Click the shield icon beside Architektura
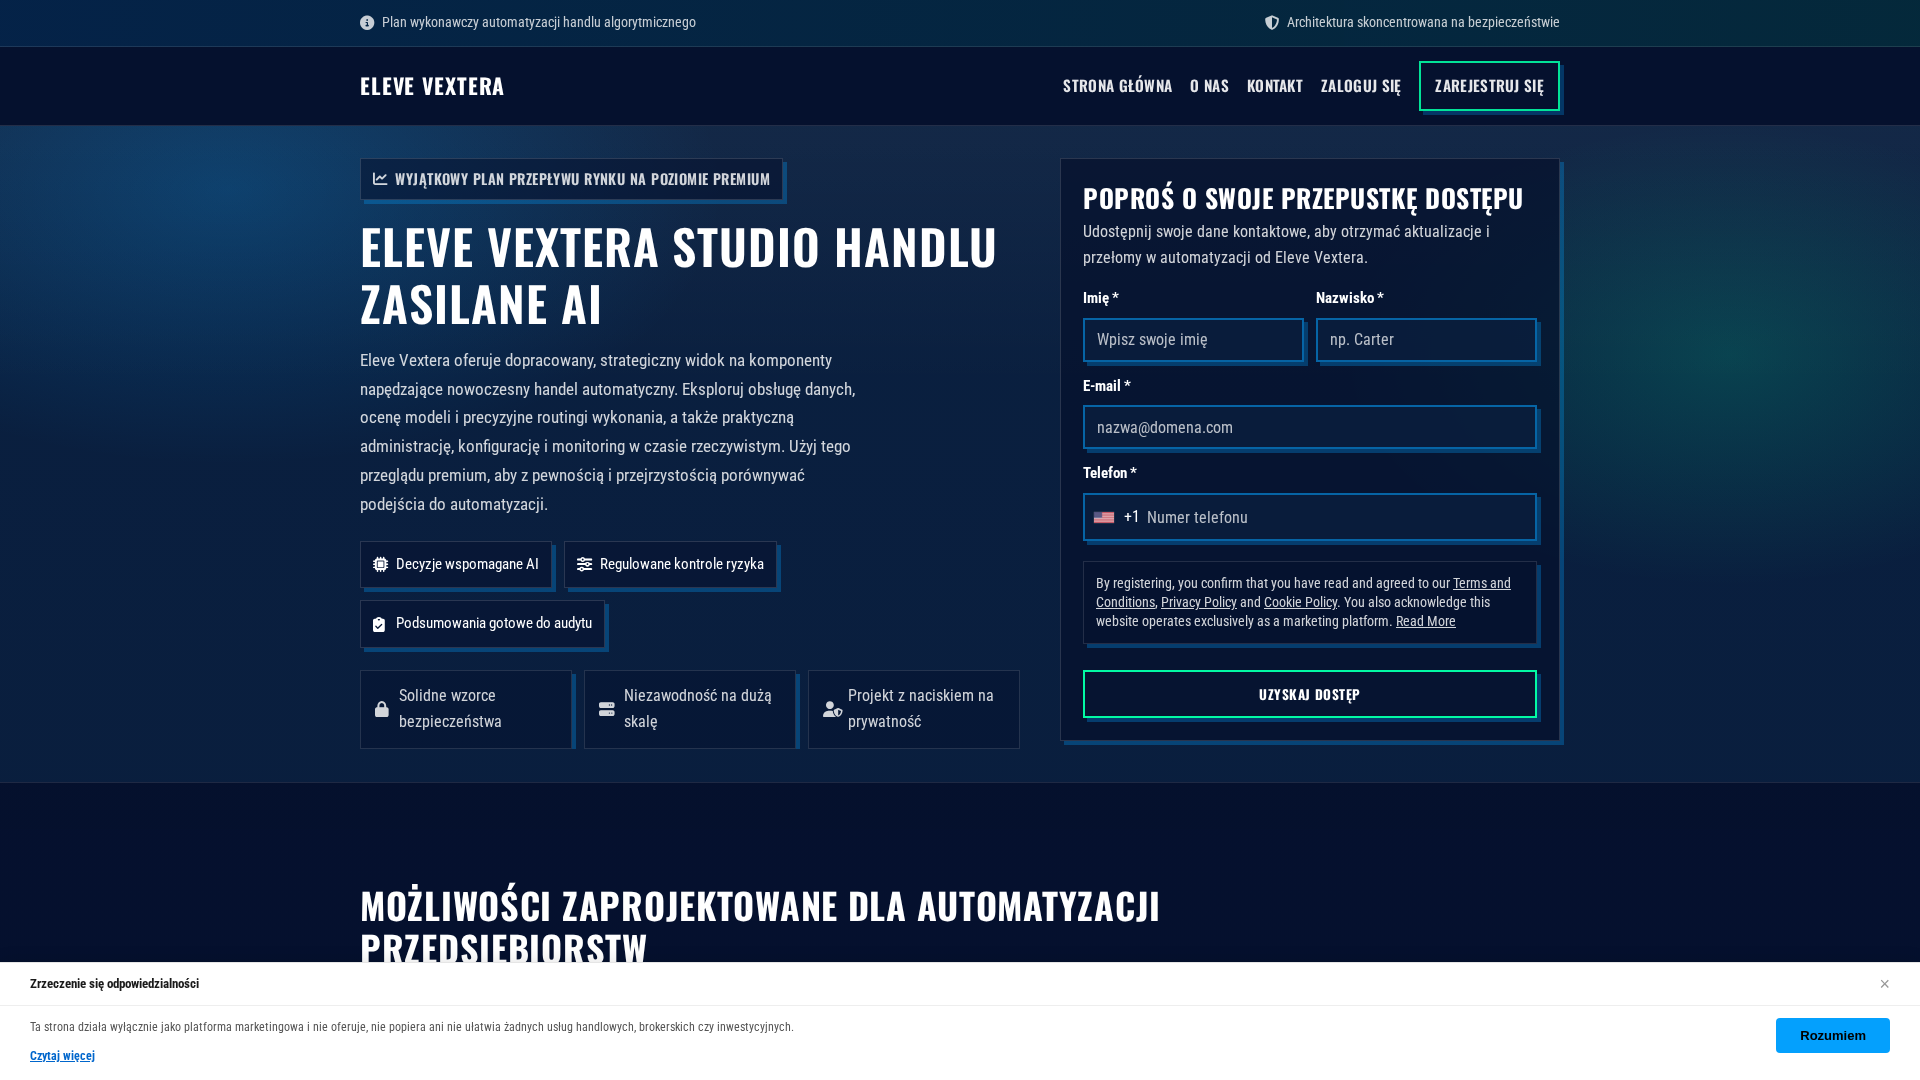This screenshot has height=1080, width=1920. click(1272, 23)
